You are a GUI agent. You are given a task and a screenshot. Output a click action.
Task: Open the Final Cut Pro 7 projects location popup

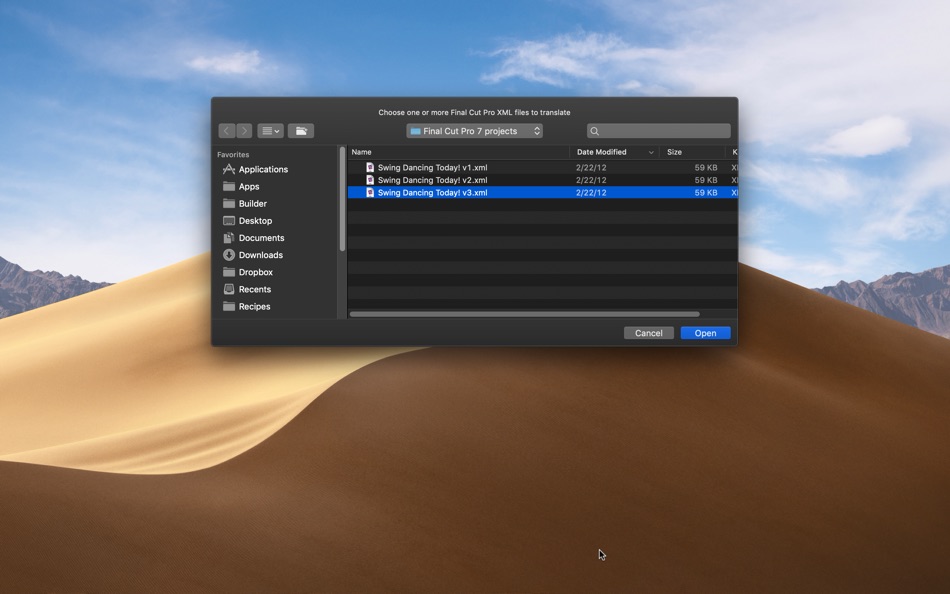pyautogui.click(x=474, y=131)
